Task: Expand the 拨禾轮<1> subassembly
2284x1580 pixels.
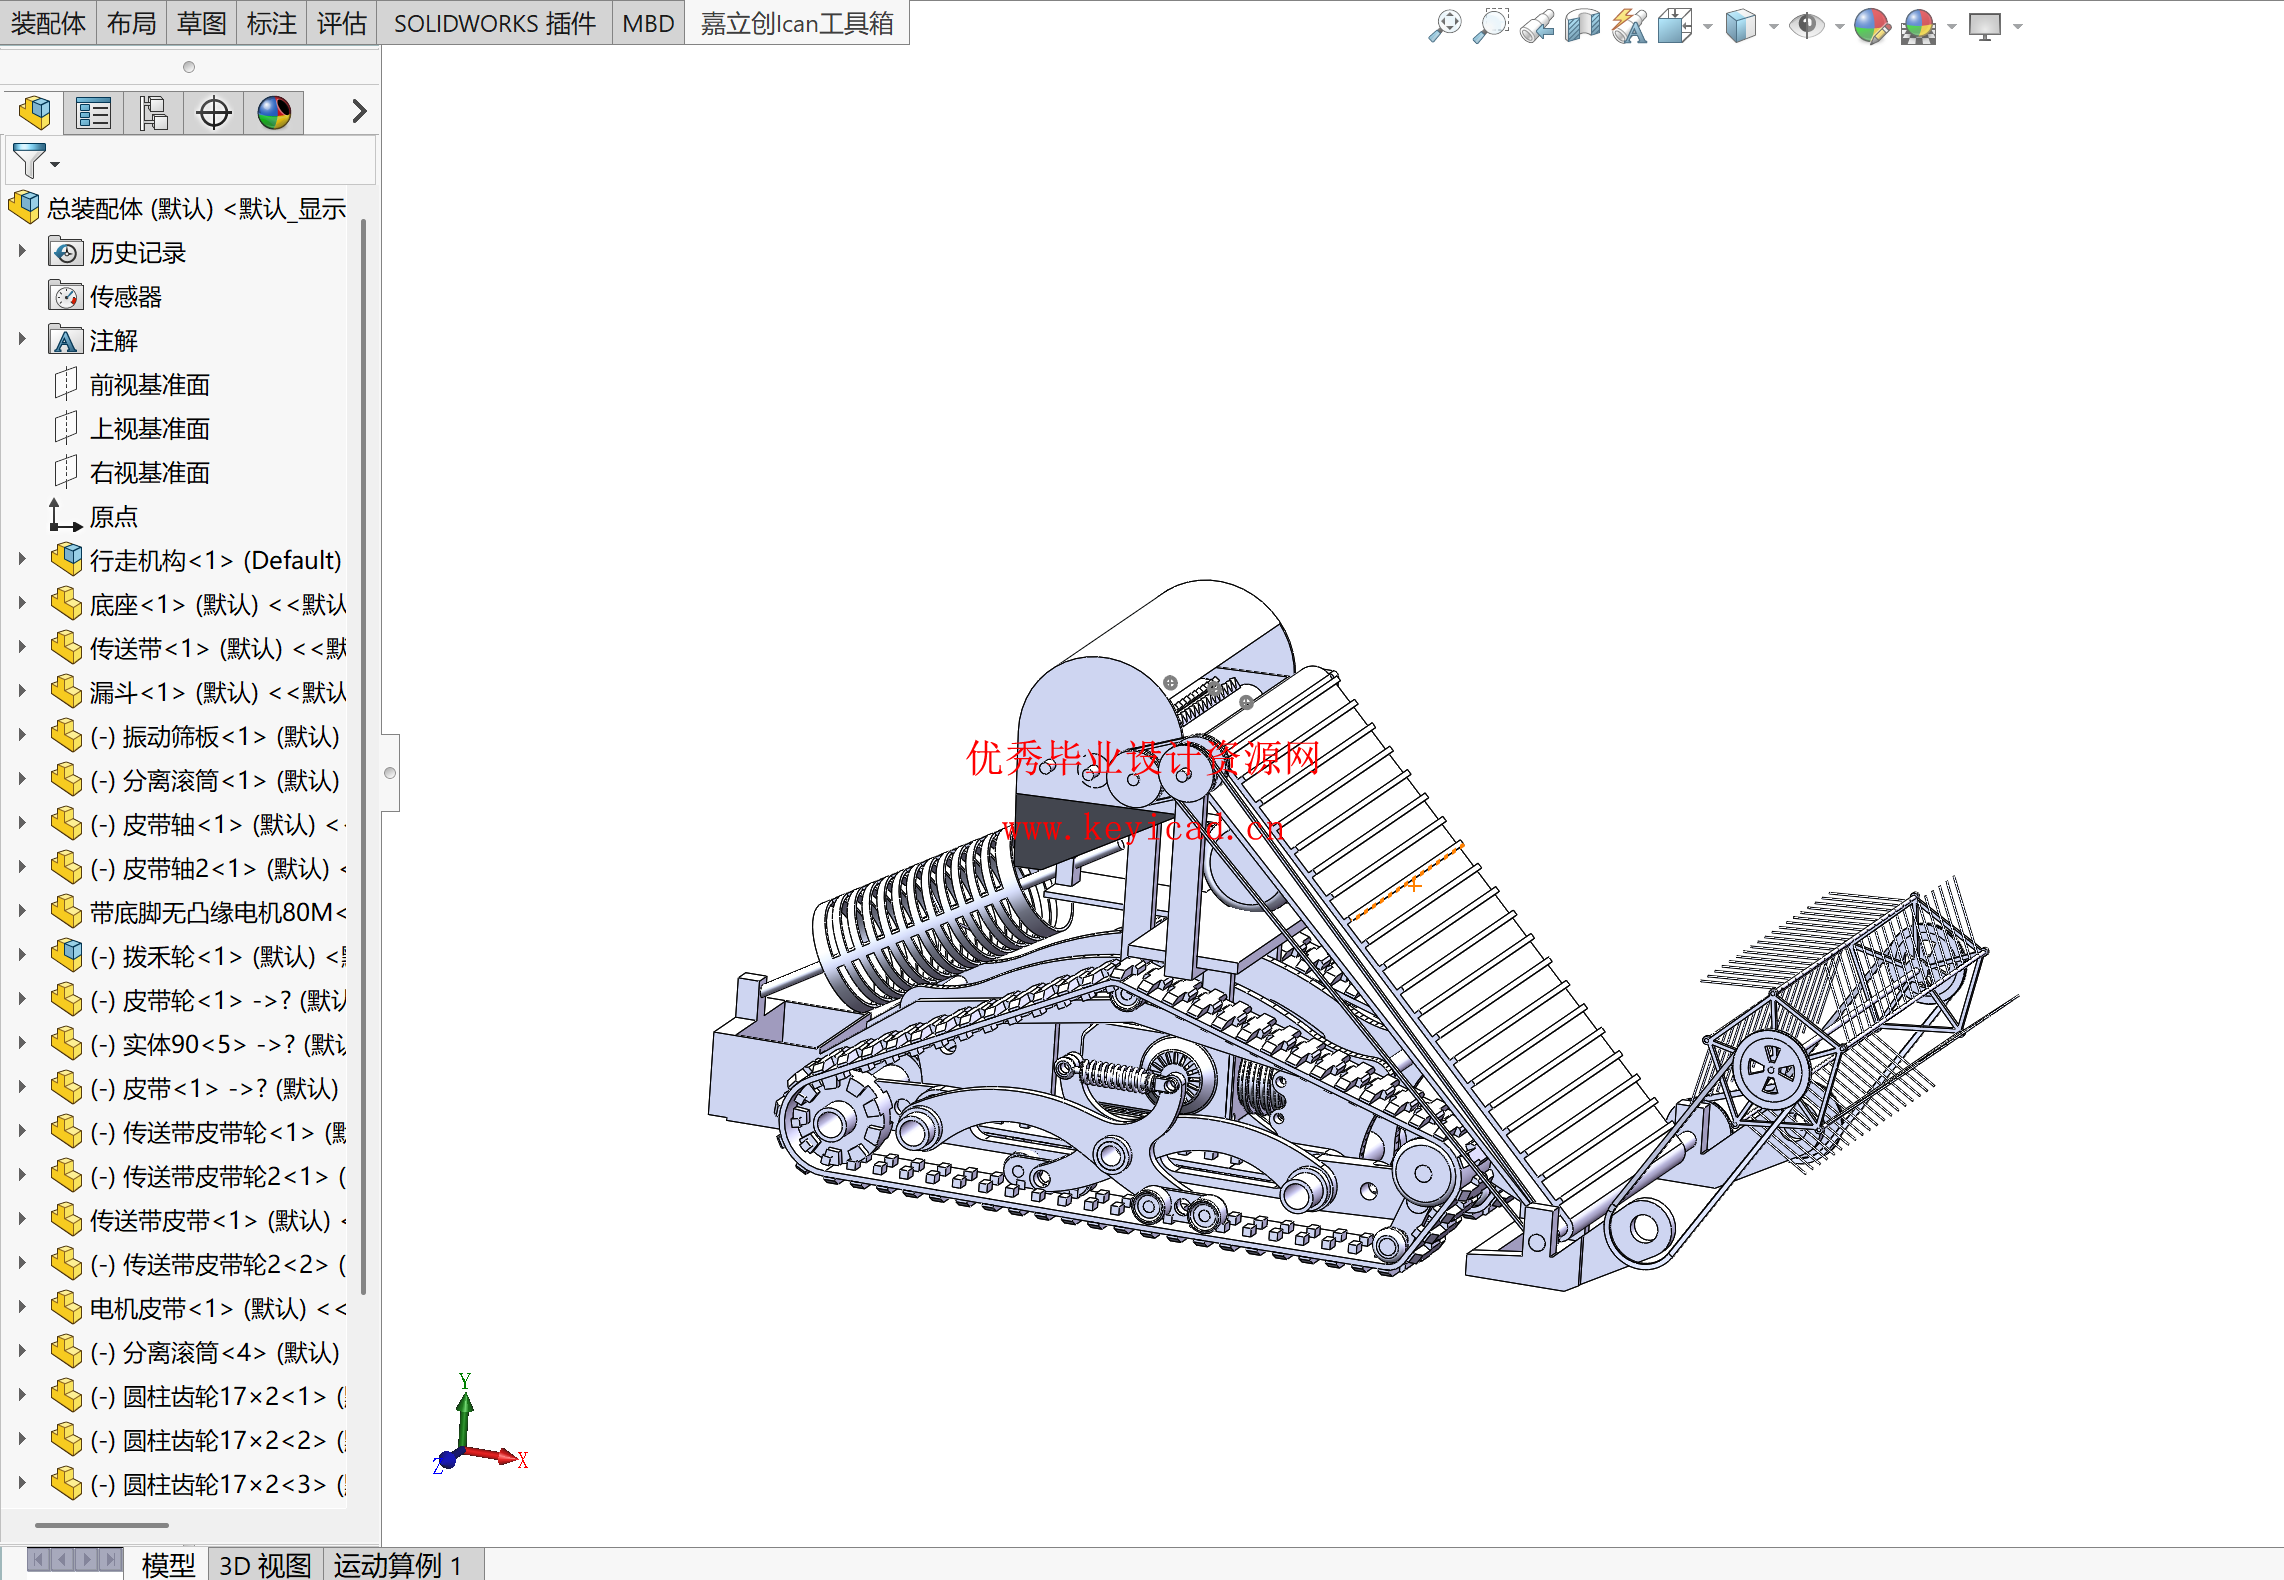Action: click(x=22, y=956)
